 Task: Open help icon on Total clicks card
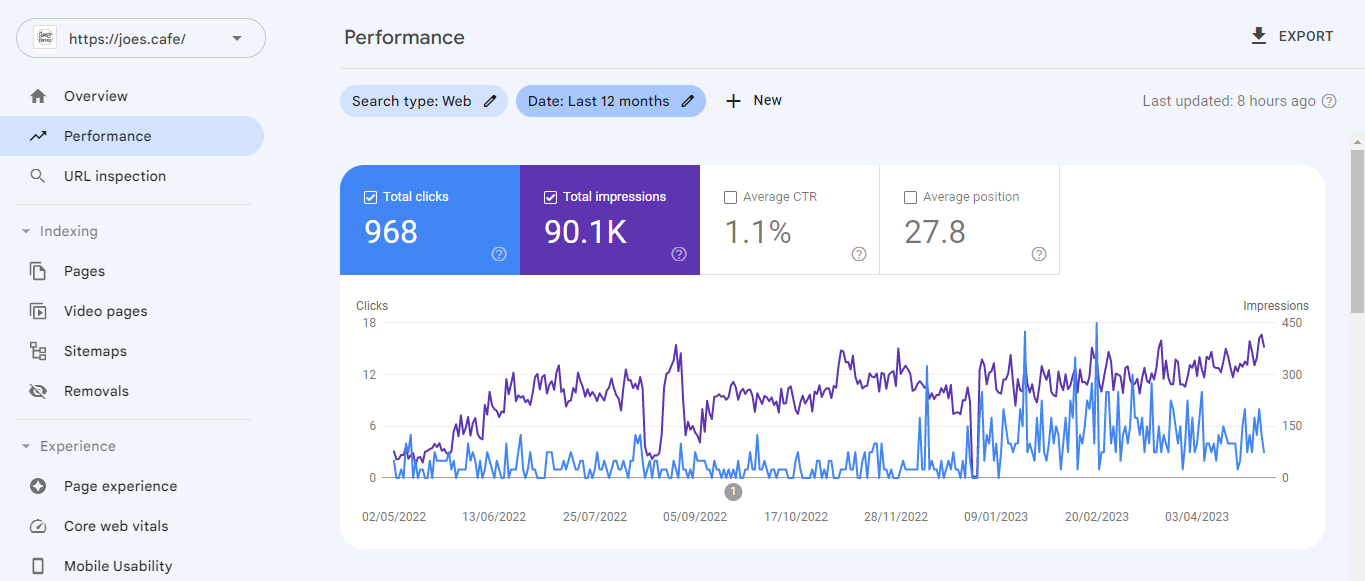click(499, 254)
